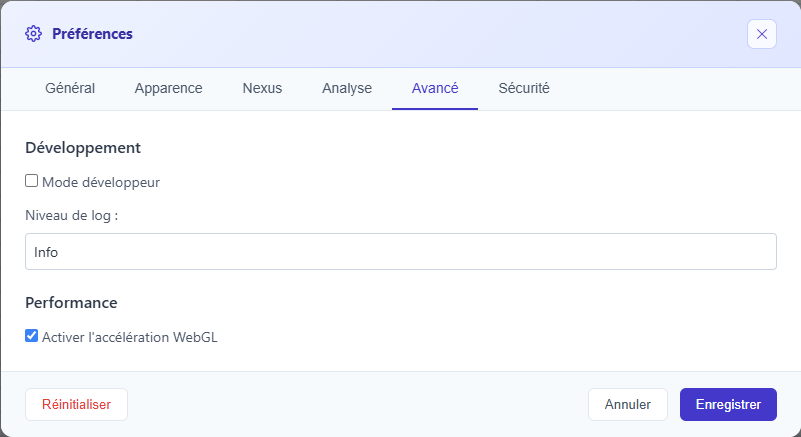801x437 pixels.
Task: Switch to the Général tab
Action: [70, 88]
